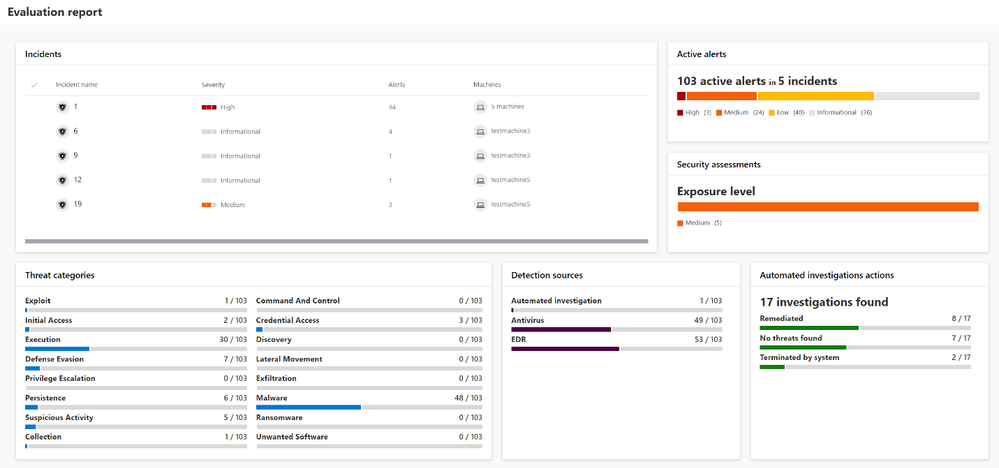Open the testmachine3 link in incident 6 row
The width and height of the screenshot is (999, 468).
[510, 131]
